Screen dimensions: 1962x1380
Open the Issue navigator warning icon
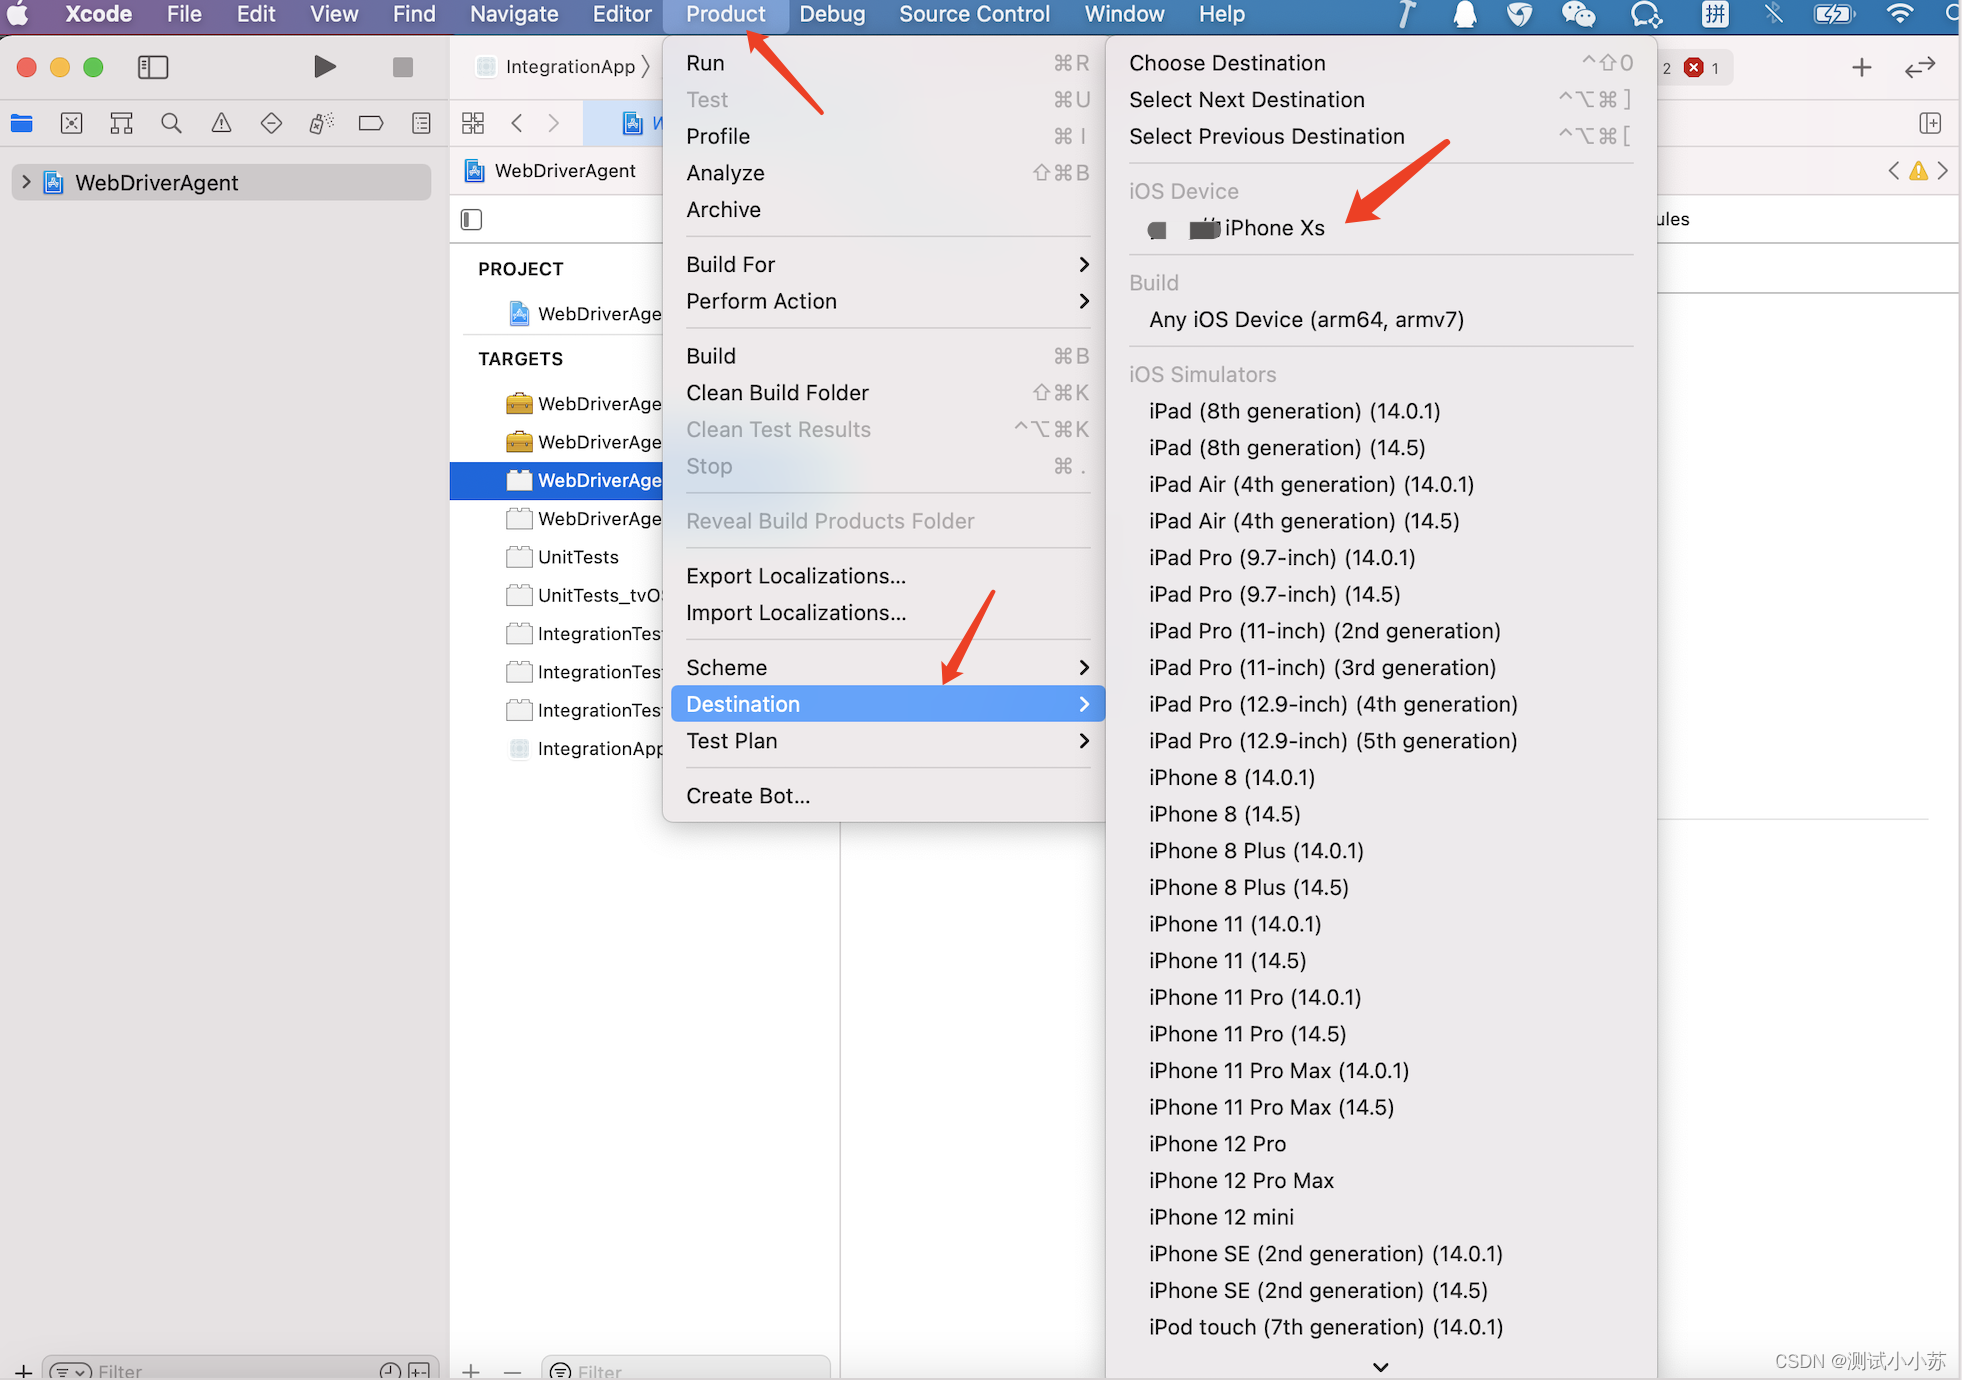tap(221, 123)
